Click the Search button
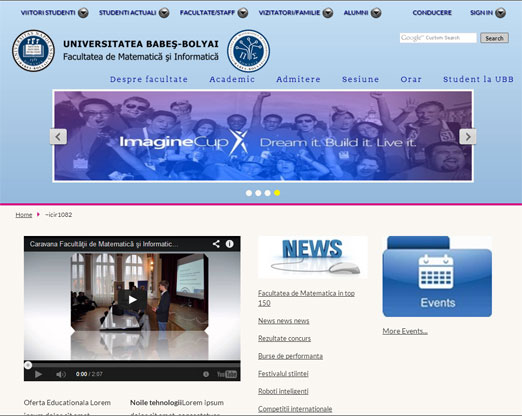Screen dimensions: 522x416 [494, 38]
